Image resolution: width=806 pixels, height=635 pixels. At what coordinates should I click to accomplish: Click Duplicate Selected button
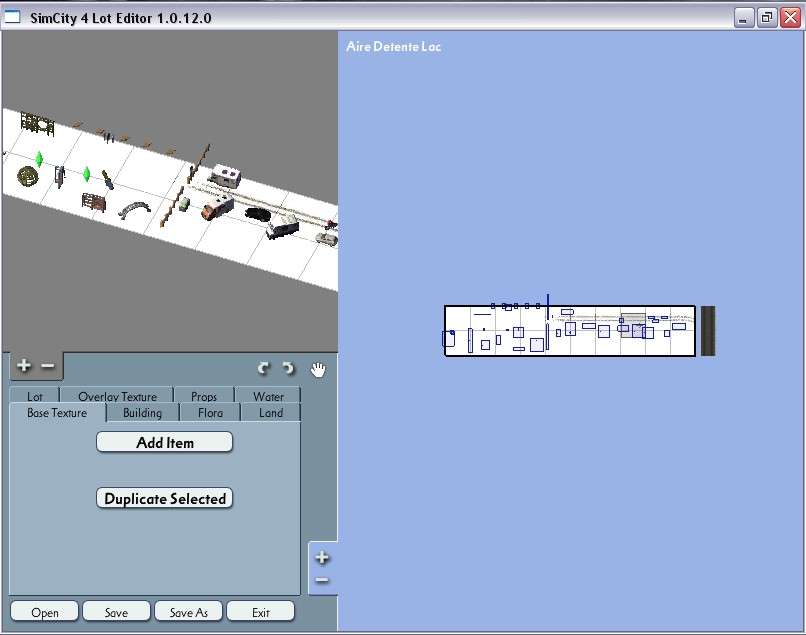pos(164,498)
